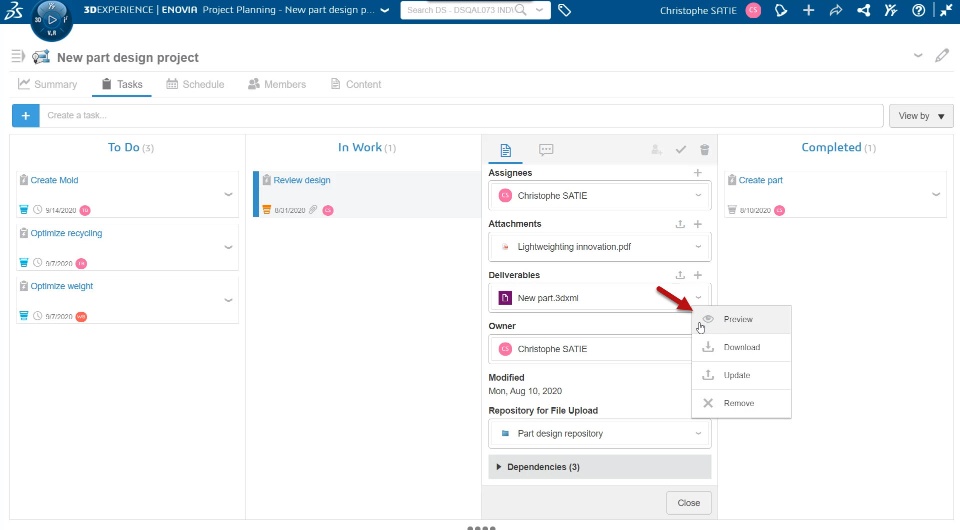Mark task complete with checkmark icon
Image resolution: width=960 pixels, height=530 pixels.
point(680,150)
